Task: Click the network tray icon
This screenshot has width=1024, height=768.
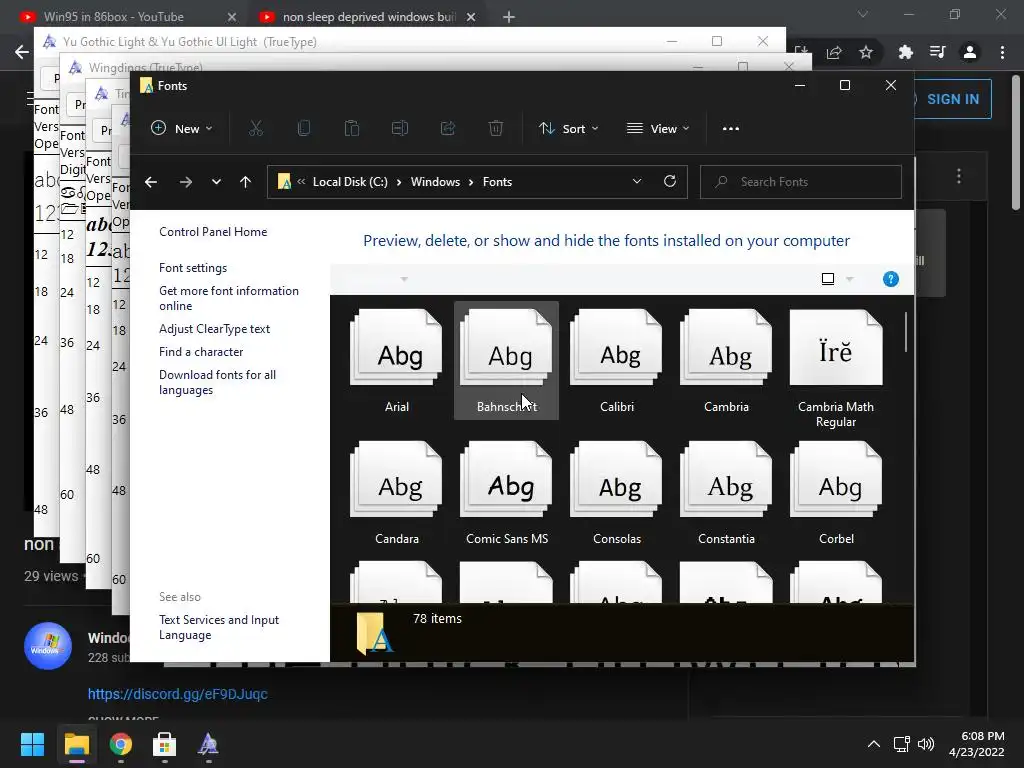Action: pyautogui.click(x=902, y=744)
